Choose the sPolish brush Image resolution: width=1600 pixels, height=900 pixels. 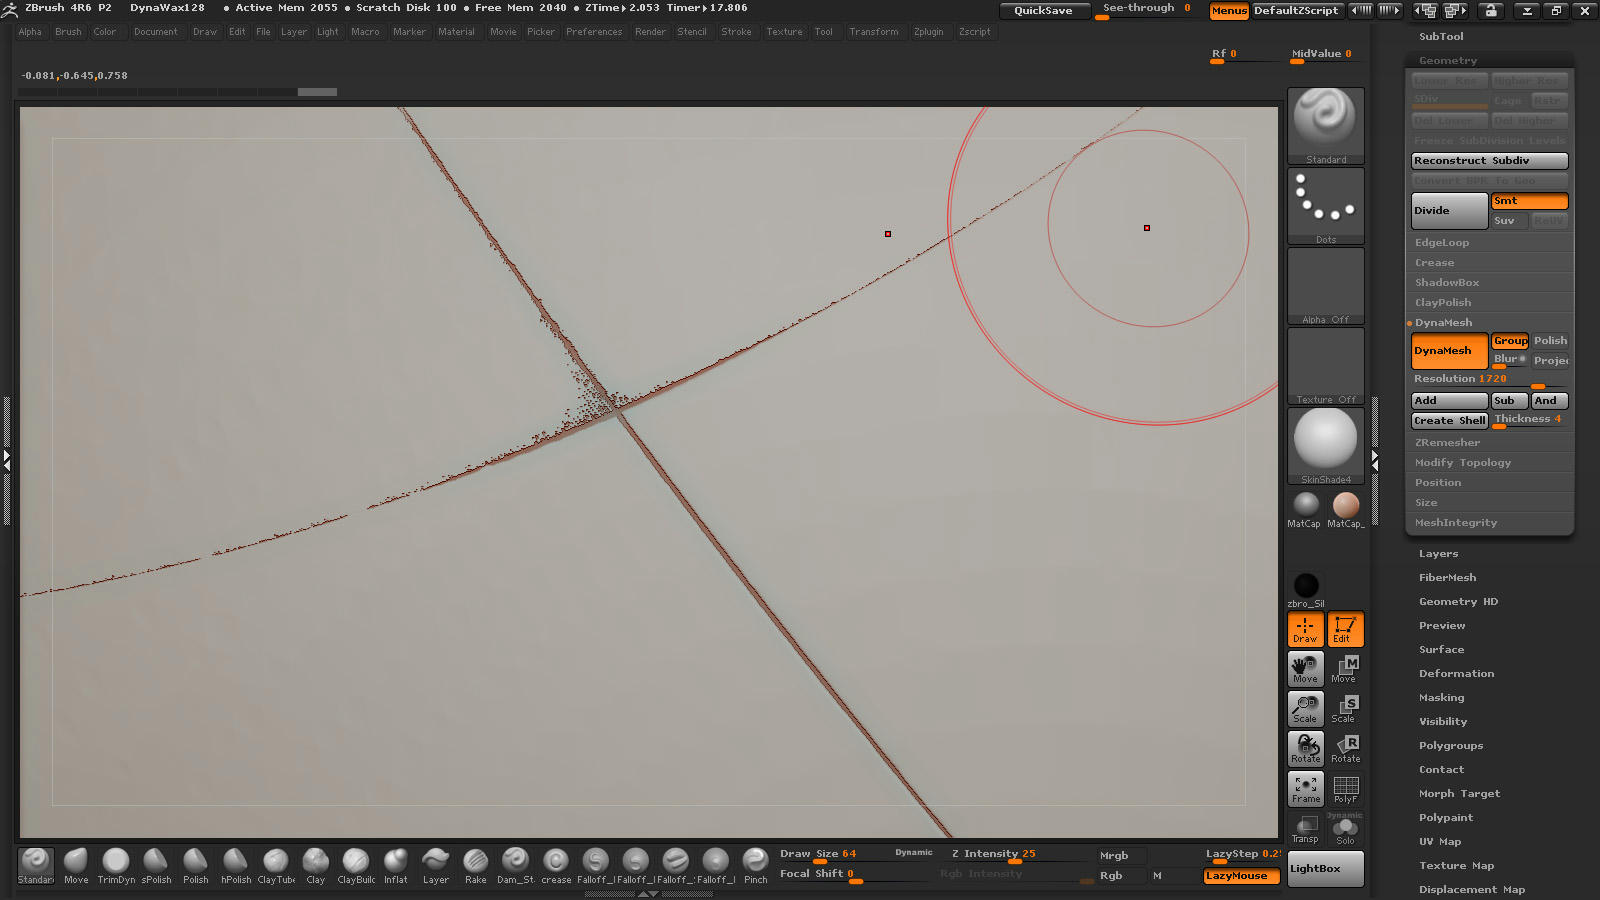click(156, 866)
